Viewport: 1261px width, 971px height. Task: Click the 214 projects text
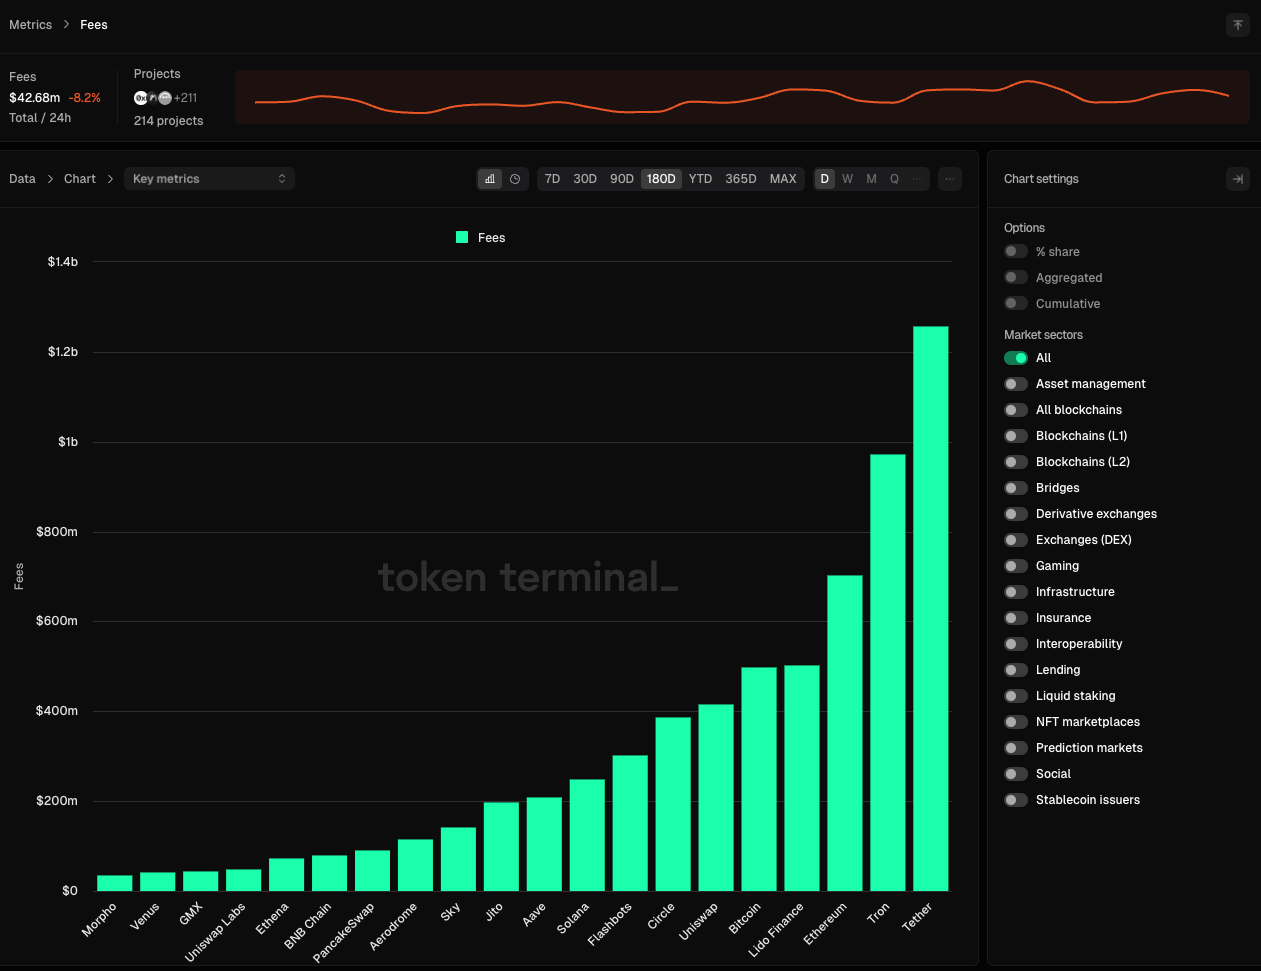168,121
